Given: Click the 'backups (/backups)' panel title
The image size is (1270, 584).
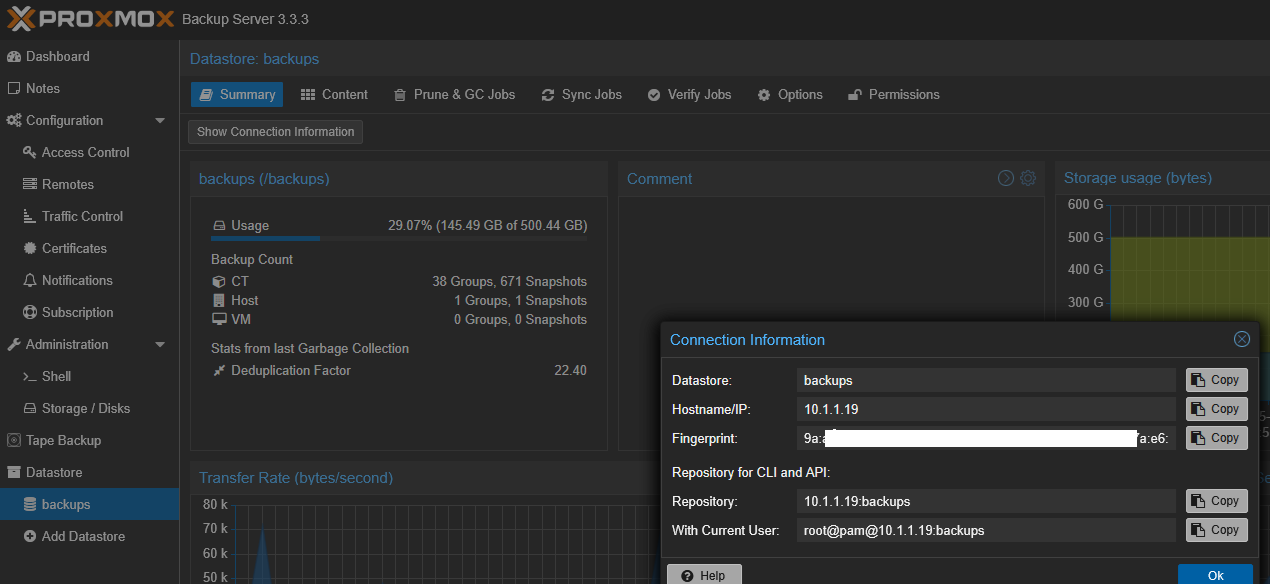Looking at the screenshot, I should (x=264, y=178).
